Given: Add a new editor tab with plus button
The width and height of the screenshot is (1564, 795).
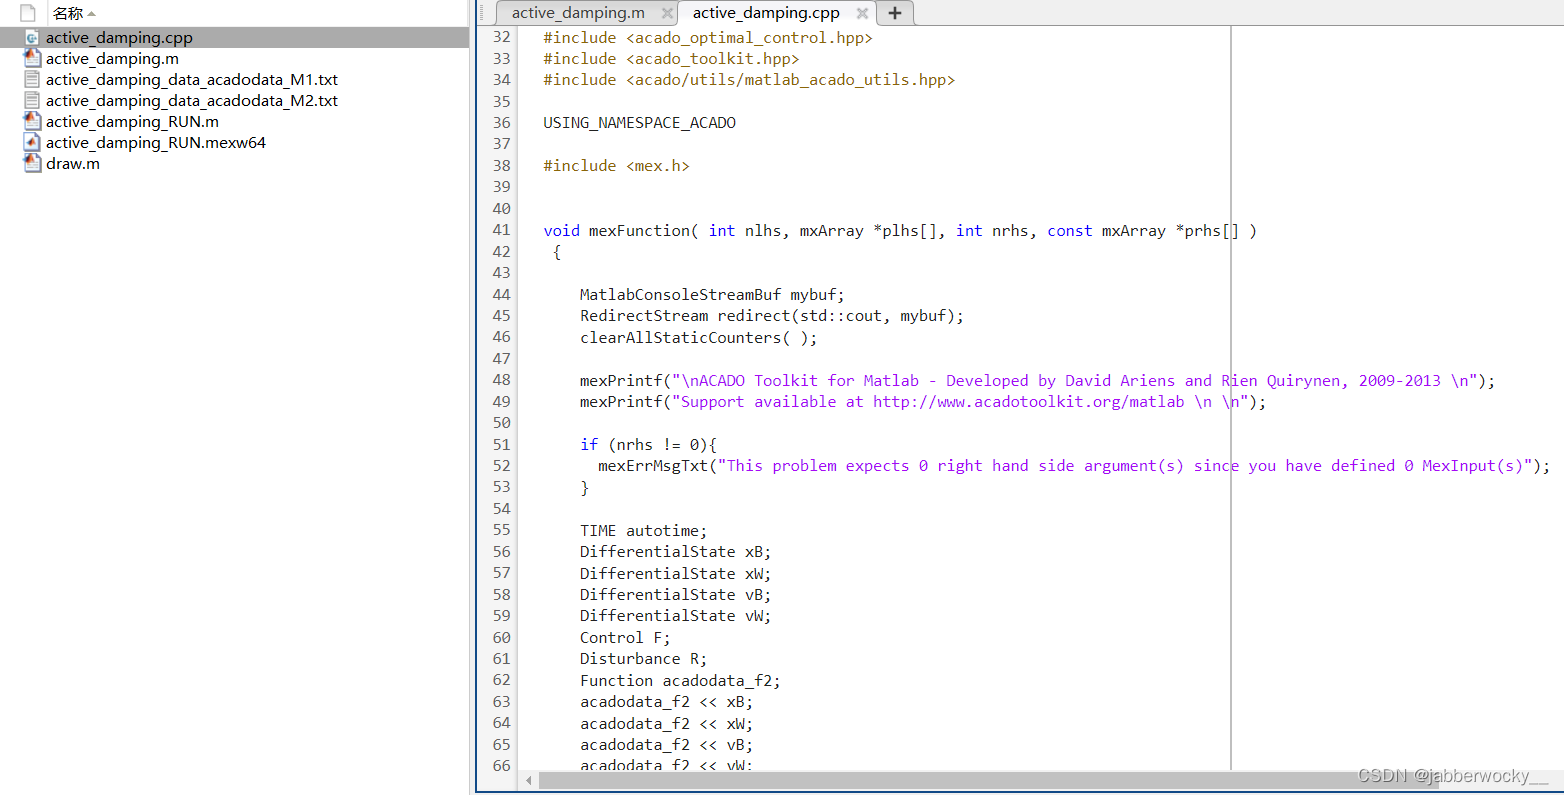Looking at the screenshot, I should tap(895, 13).
